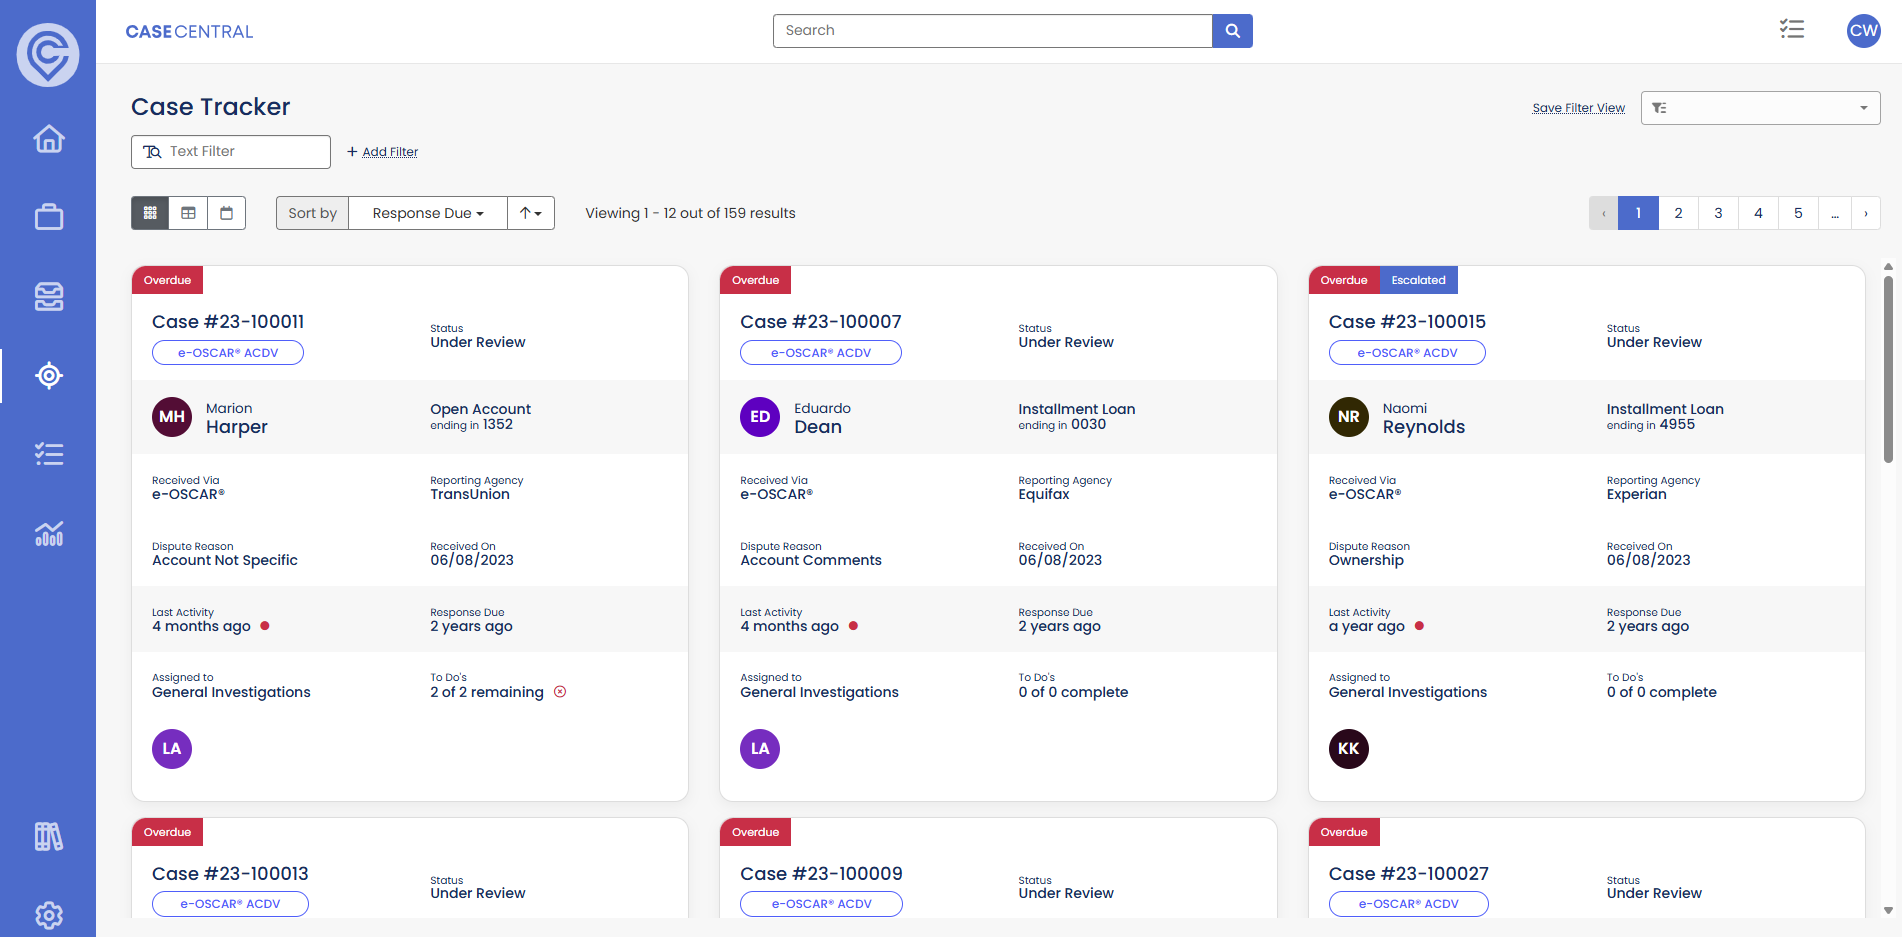Viewport: 1902px width, 937px height.
Task: Click the CaseCentral logo icon
Action: (48, 54)
